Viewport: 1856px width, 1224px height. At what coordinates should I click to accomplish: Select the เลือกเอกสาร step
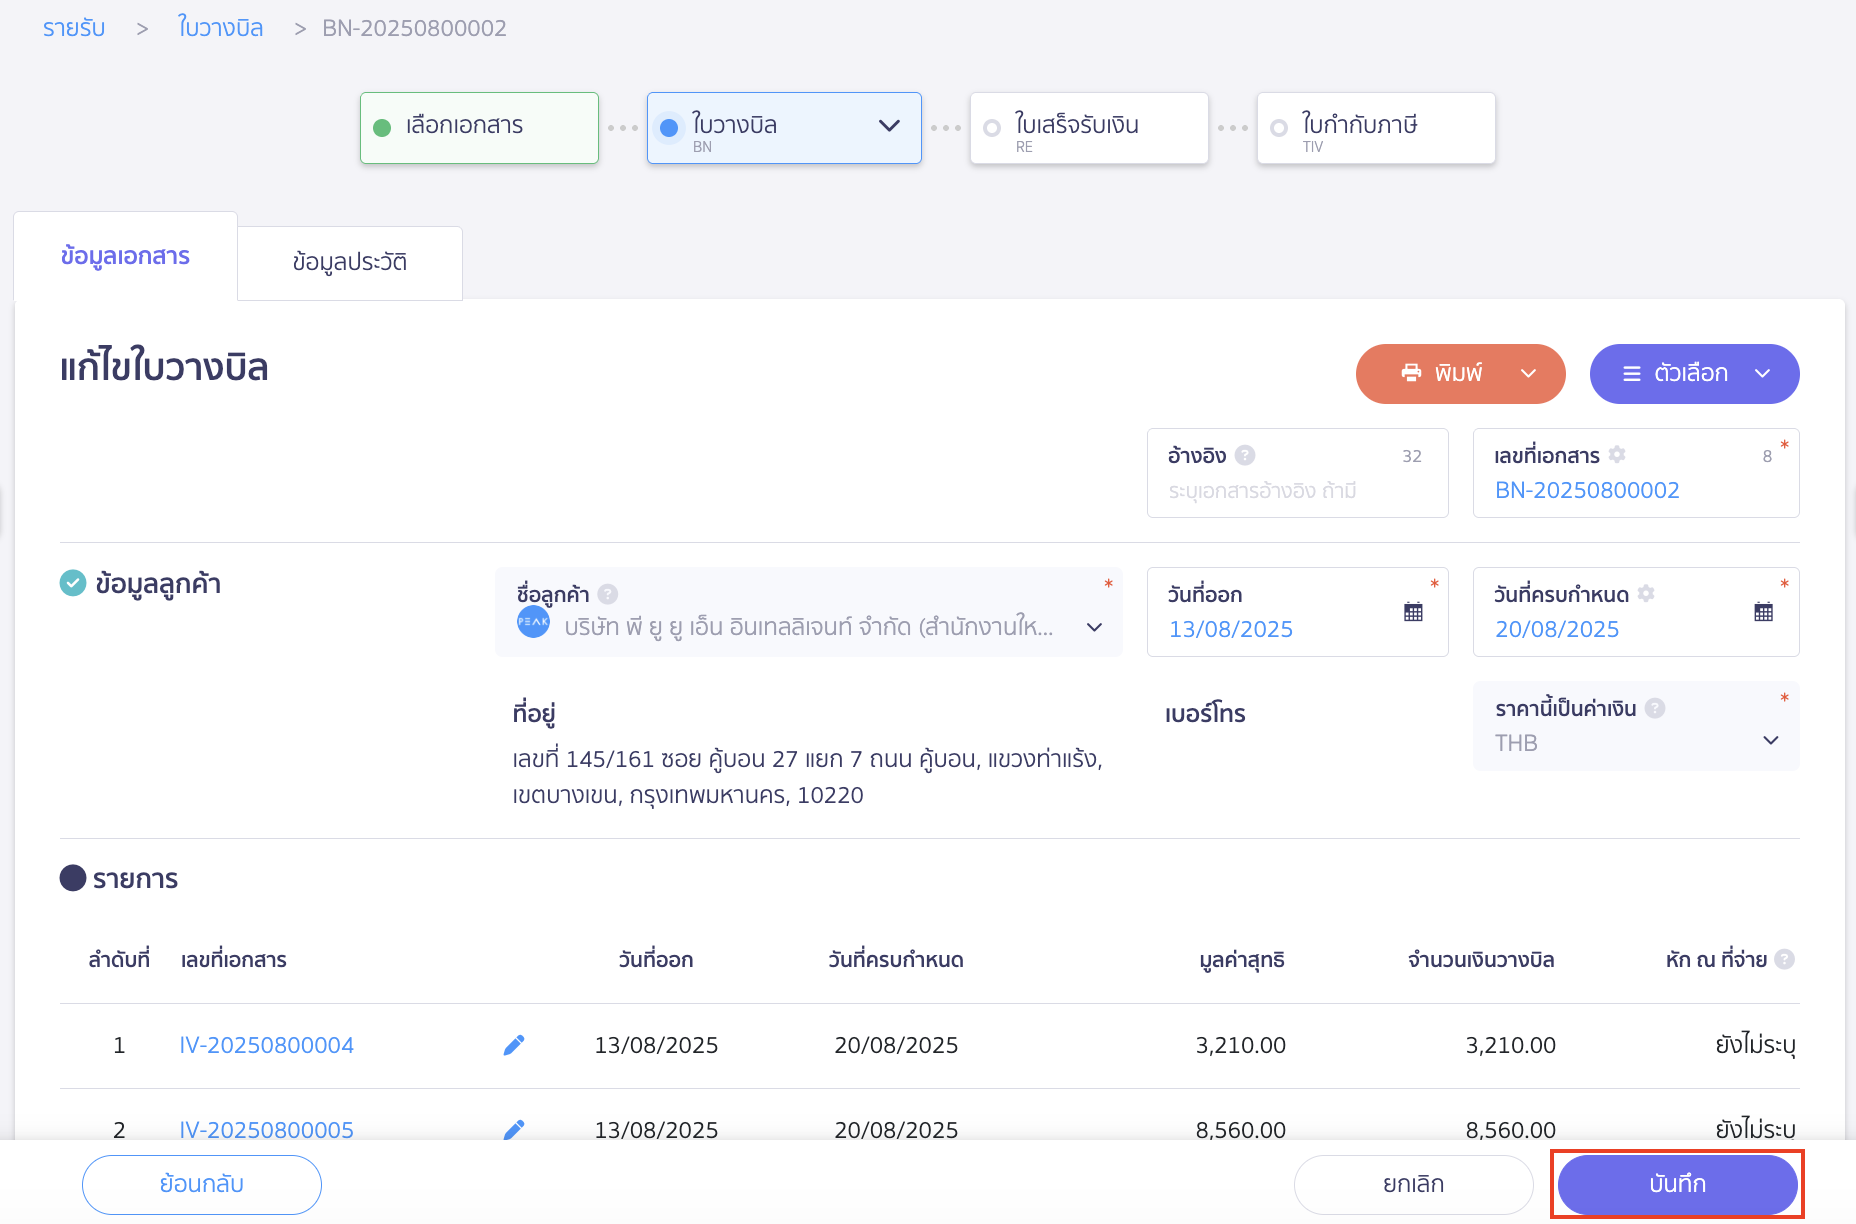[x=479, y=127]
